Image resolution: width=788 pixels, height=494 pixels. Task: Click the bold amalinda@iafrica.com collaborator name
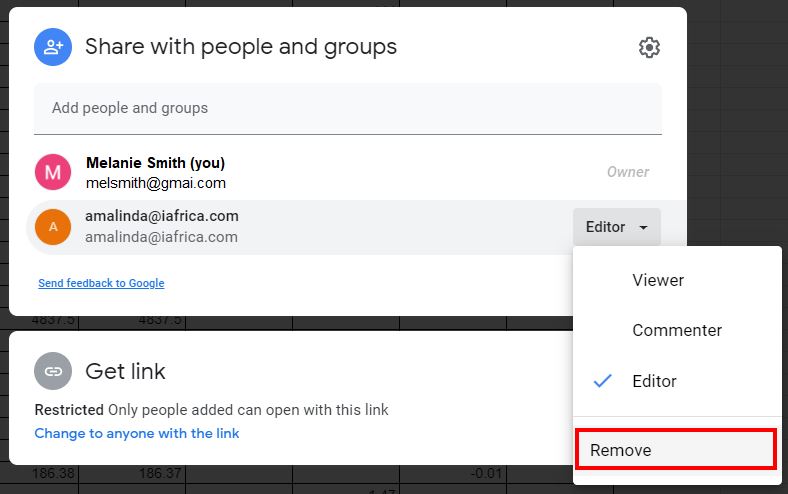point(161,216)
